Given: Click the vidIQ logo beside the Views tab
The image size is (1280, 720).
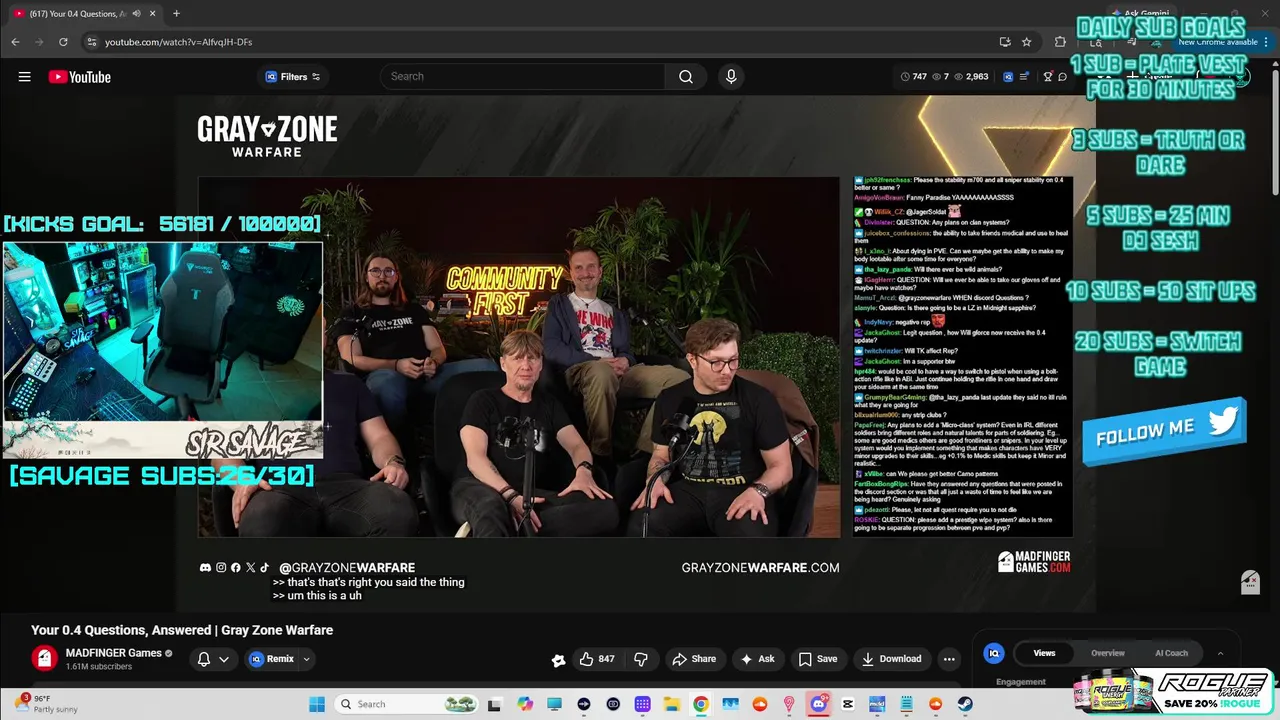Looking at the screenshot, I should click(994, 653).
